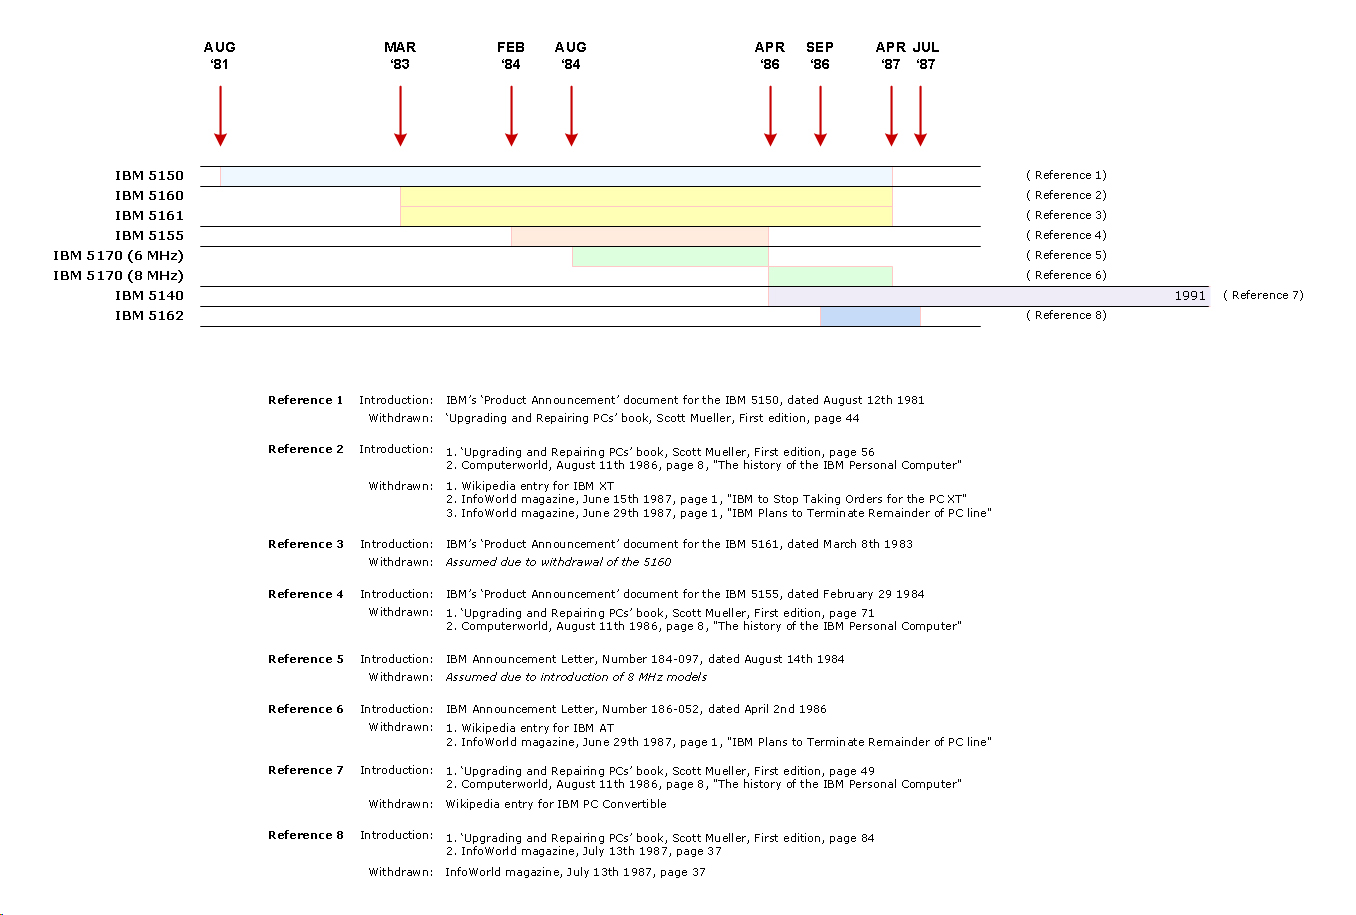Select the IBM 5170 (8 MHz) row label
The width and height of the screenshot is (1356, 915).
[118, 275]
